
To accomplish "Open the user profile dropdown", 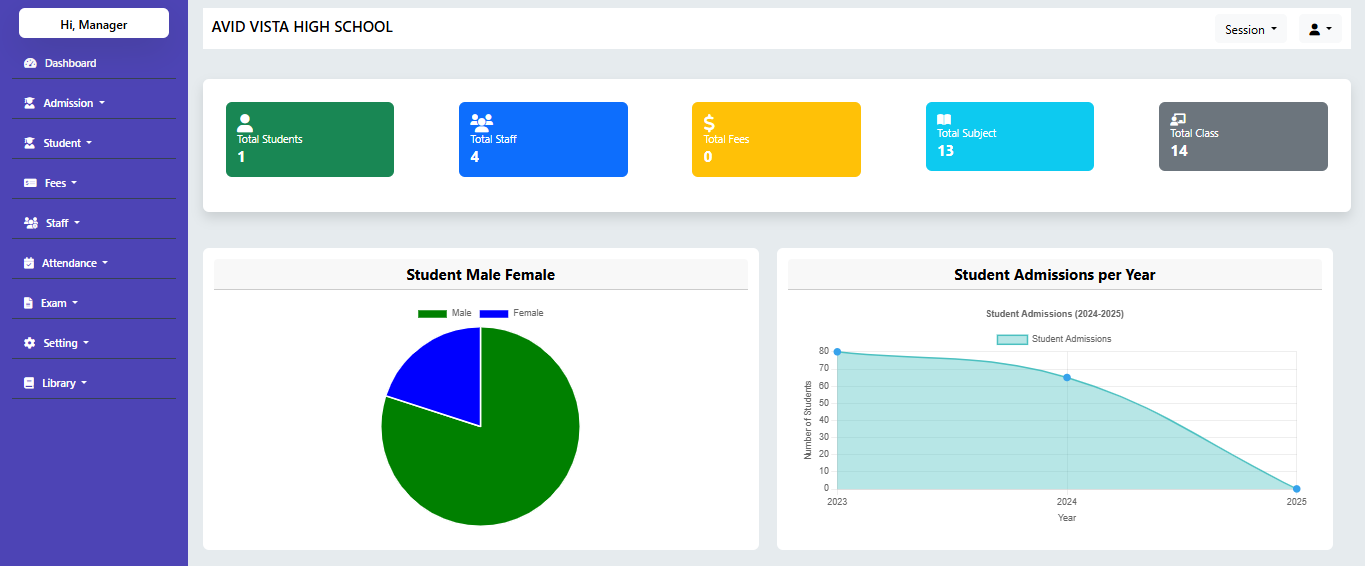I will coord(1319,30).
